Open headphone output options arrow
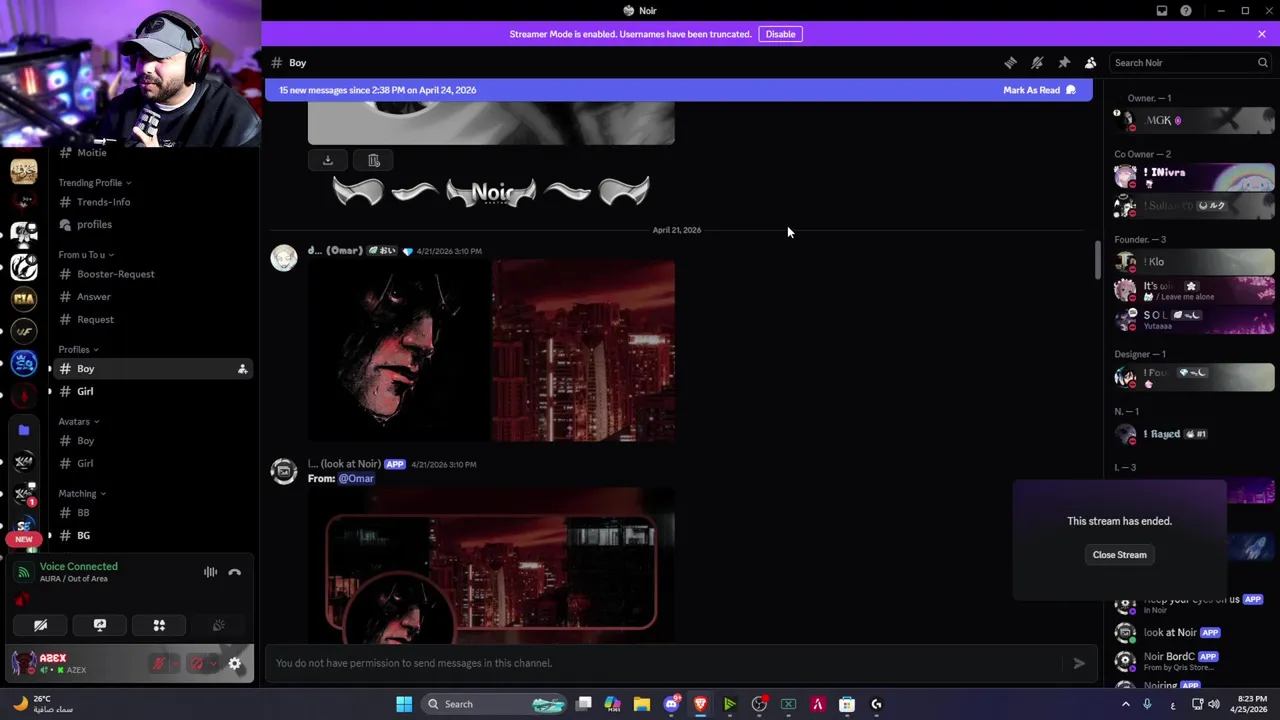 (x=213, y=663)
